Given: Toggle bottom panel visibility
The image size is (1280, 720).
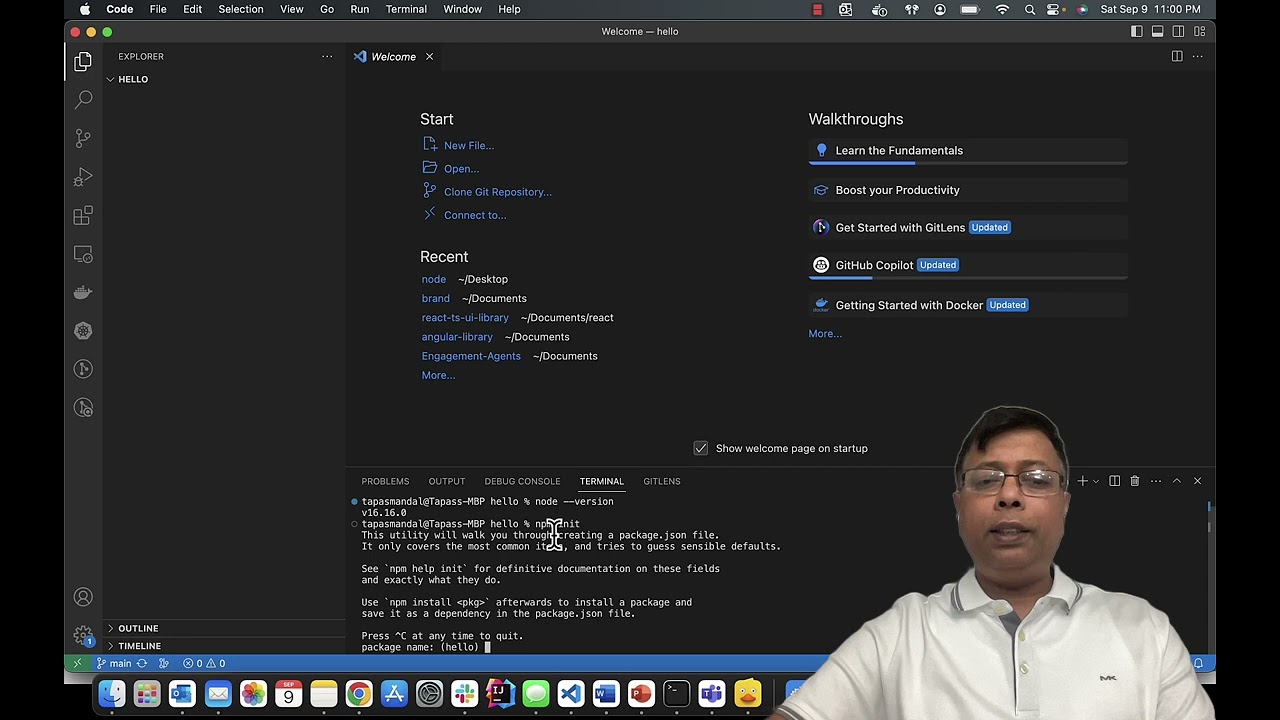Looking at the screenshot, I should [1158, 31].
